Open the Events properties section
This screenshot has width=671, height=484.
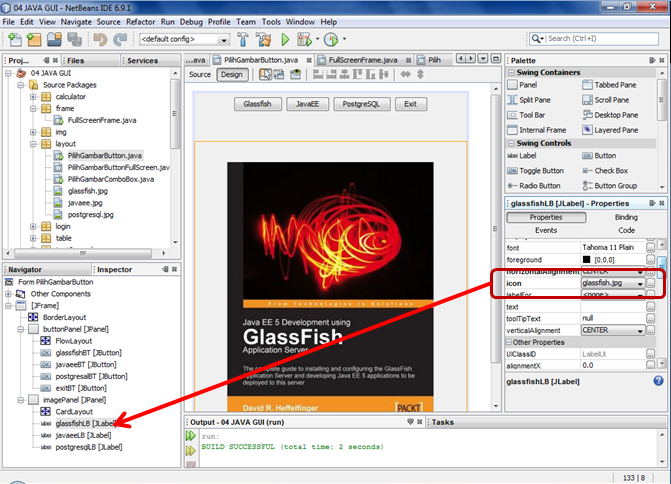(x=546, y=230)
